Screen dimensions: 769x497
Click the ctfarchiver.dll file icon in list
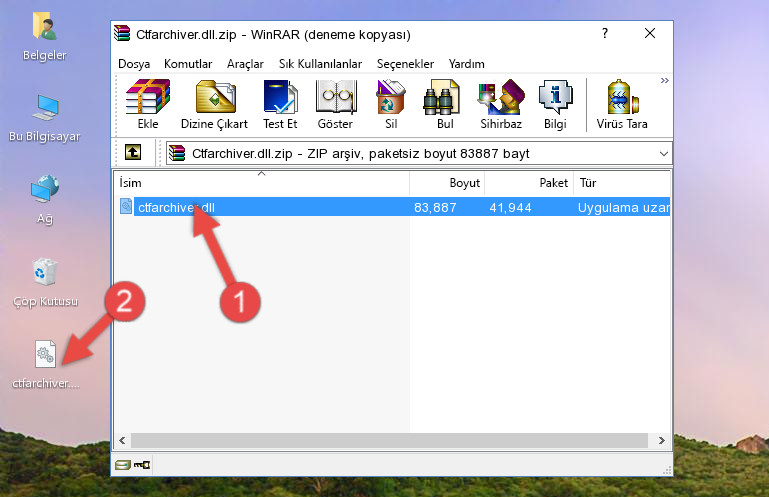coord(126,207)
